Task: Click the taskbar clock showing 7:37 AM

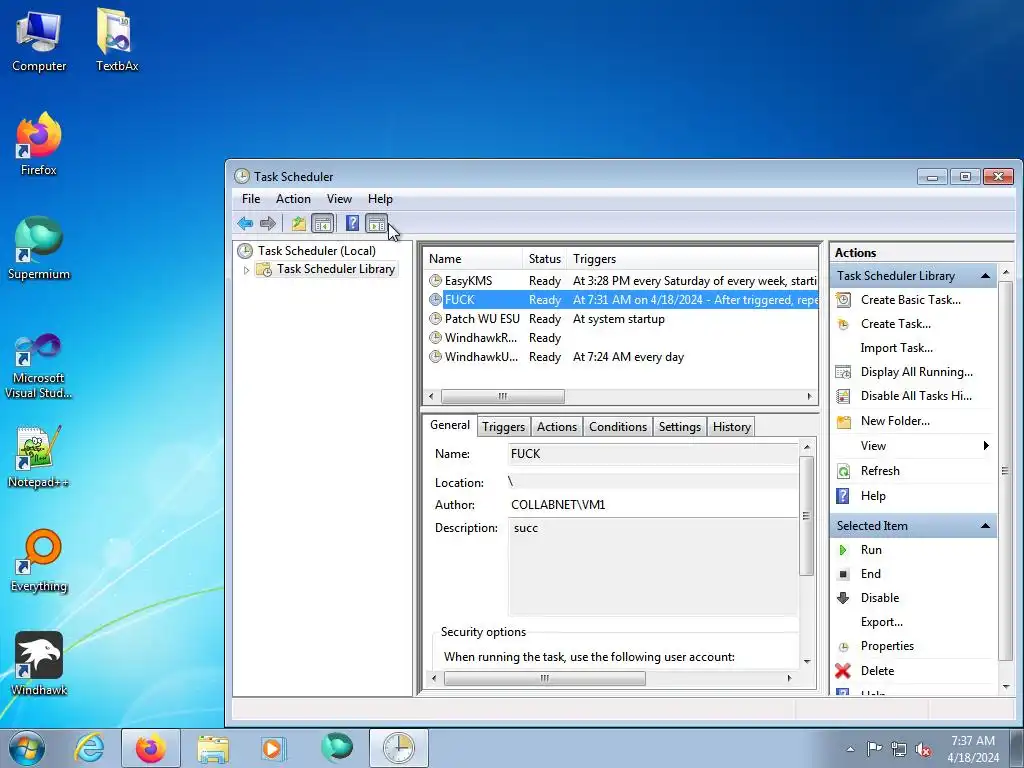Action: (973, 749)
